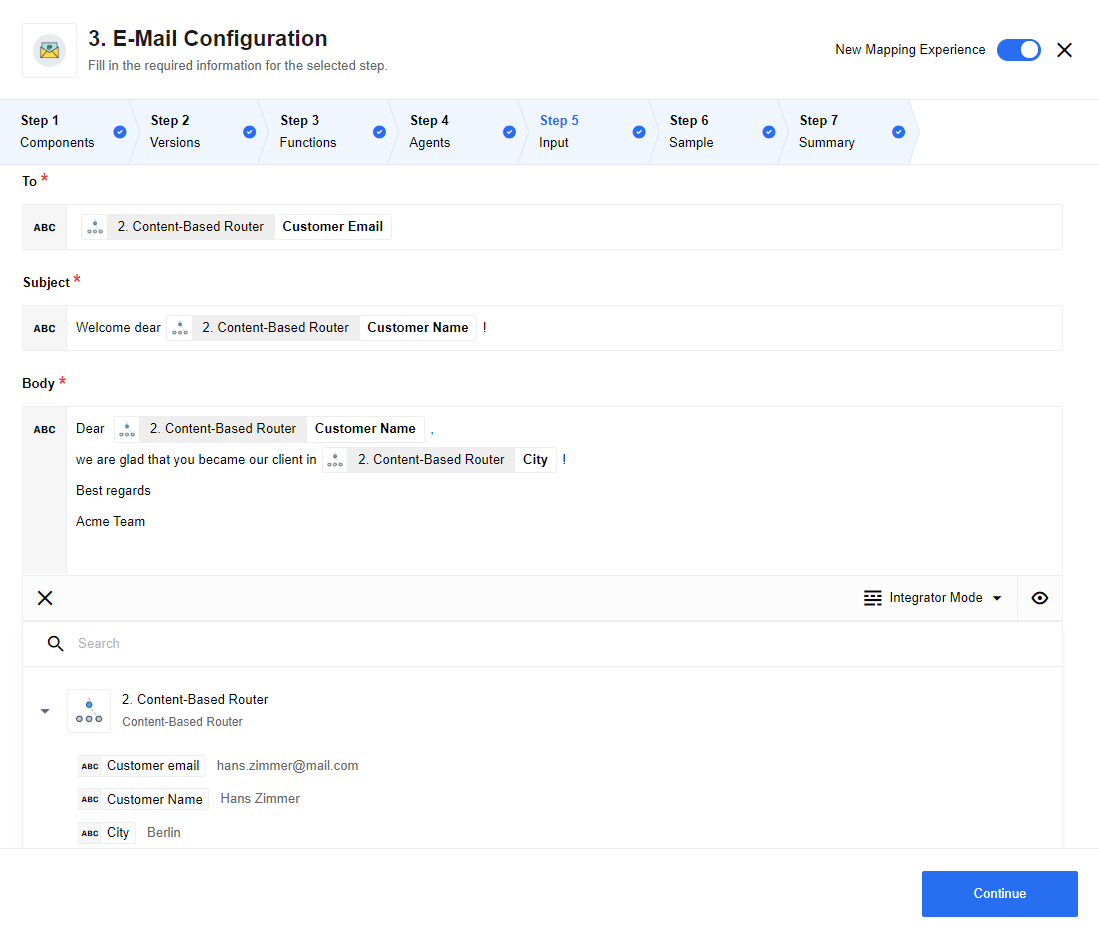Click Step 2 completed checkmark icon
The width and height of the screenshot is (1099, 938).
[x=250, y=132]
